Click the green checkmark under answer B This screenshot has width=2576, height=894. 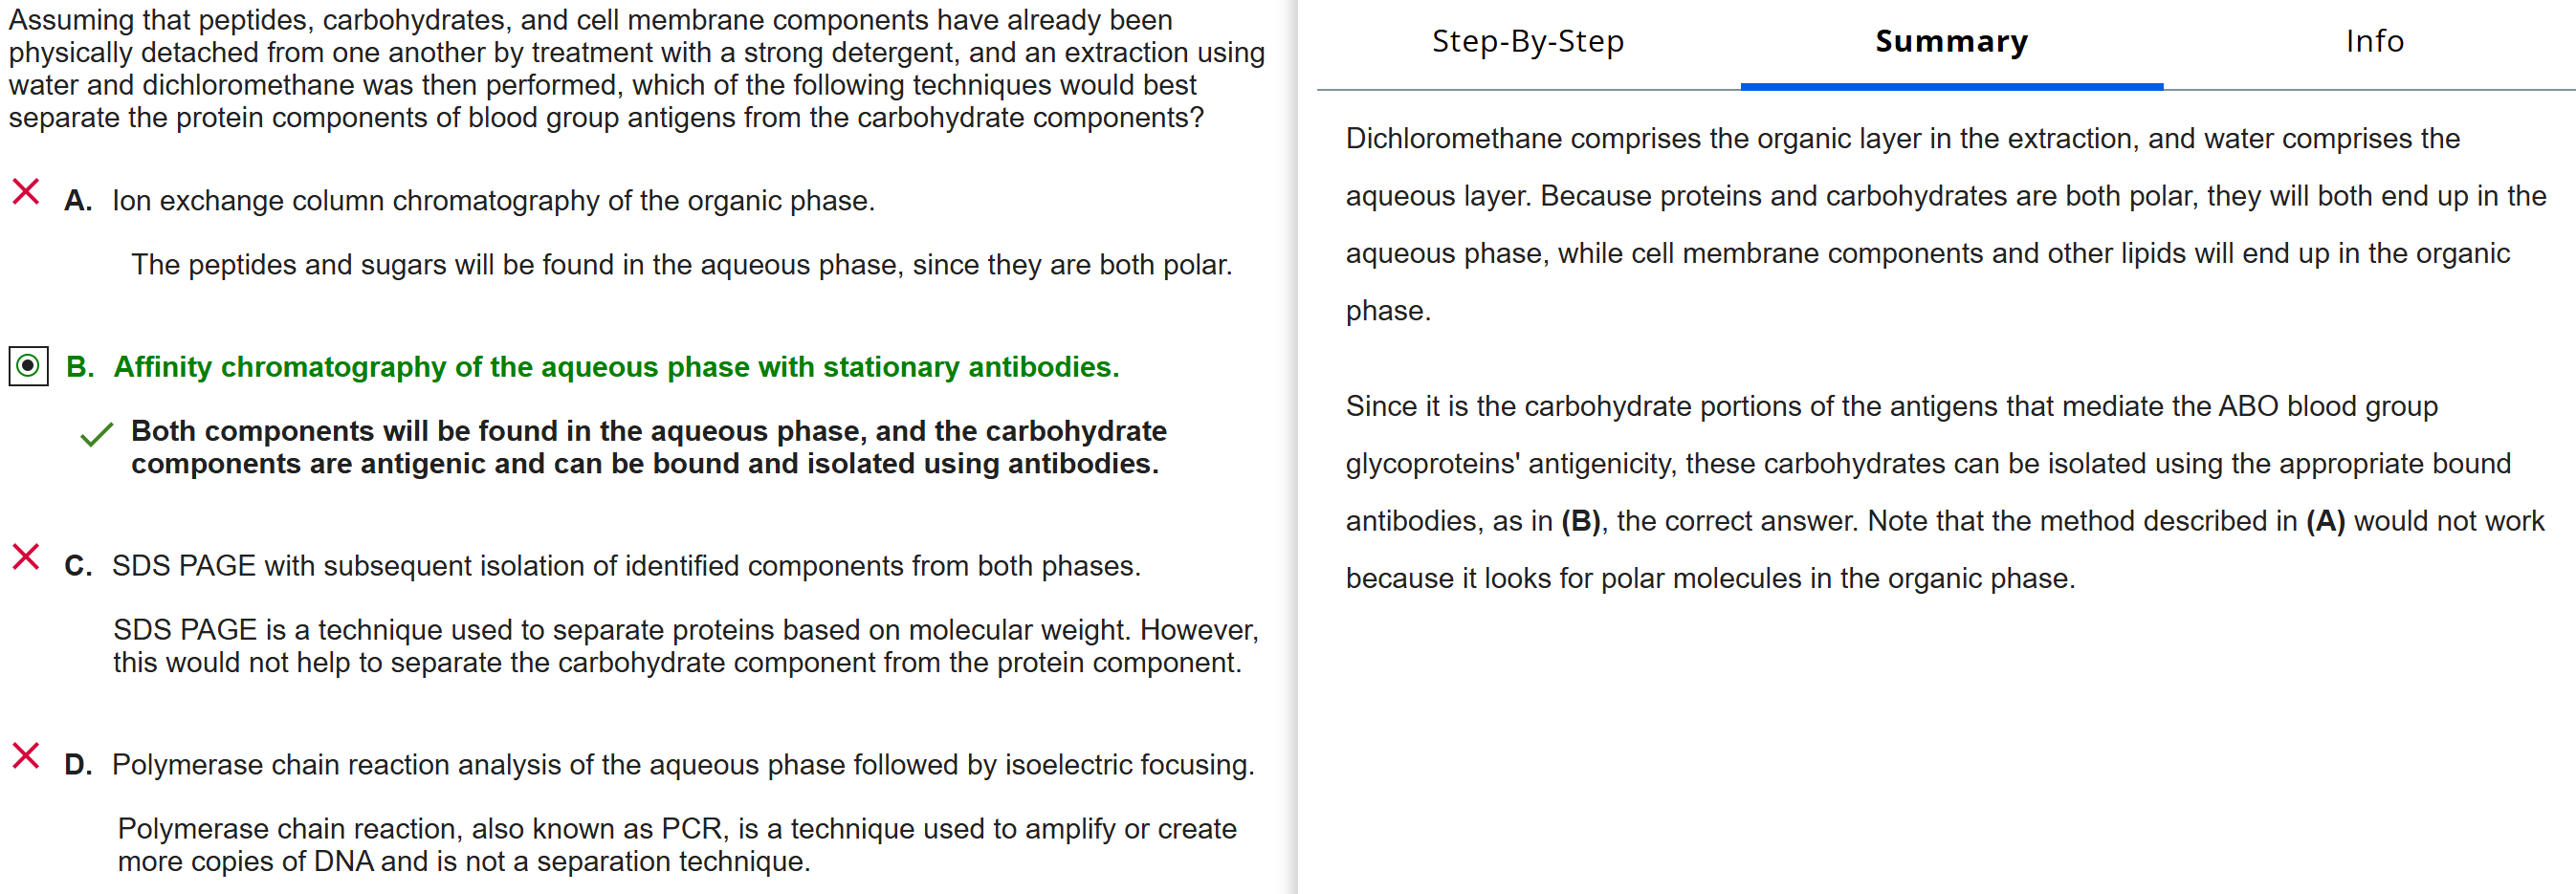[x=97, y=434]
